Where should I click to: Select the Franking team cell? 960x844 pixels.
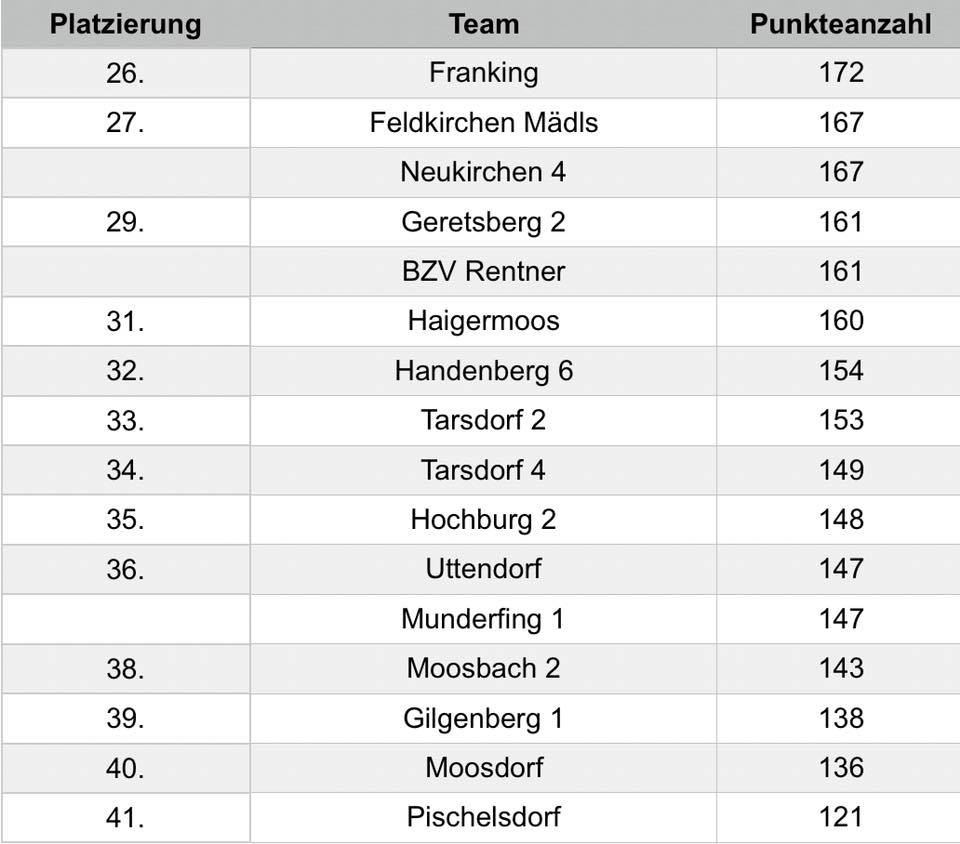[484, 73]
